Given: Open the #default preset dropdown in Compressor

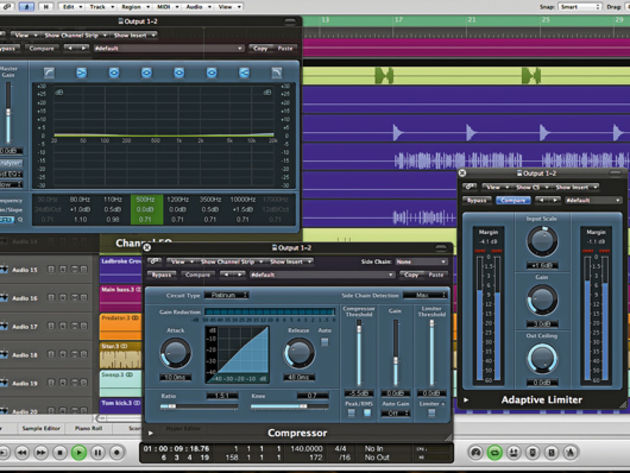Looking at the screenshot, I should 321,275.
